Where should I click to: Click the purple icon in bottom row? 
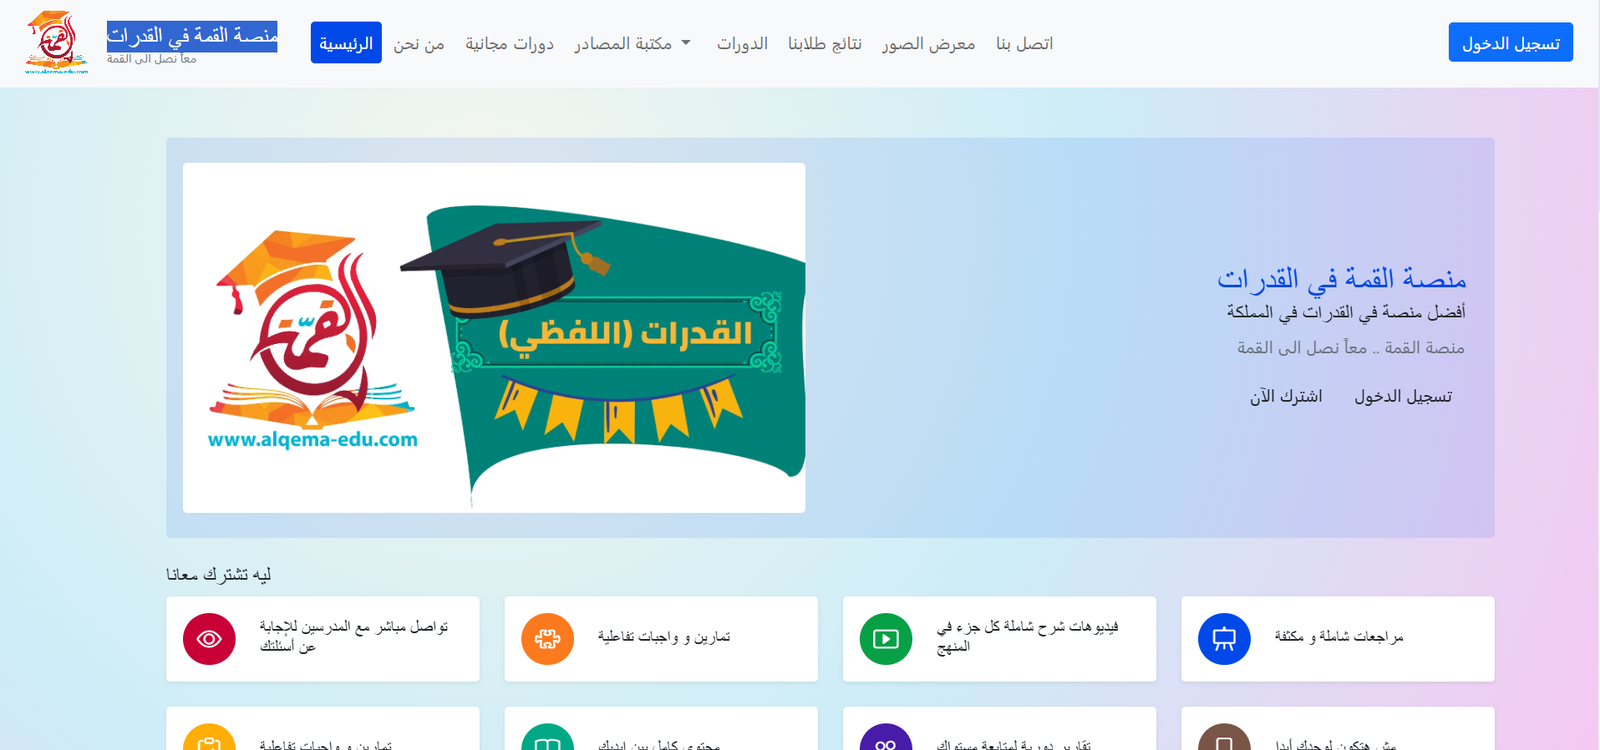click(886, 737)
